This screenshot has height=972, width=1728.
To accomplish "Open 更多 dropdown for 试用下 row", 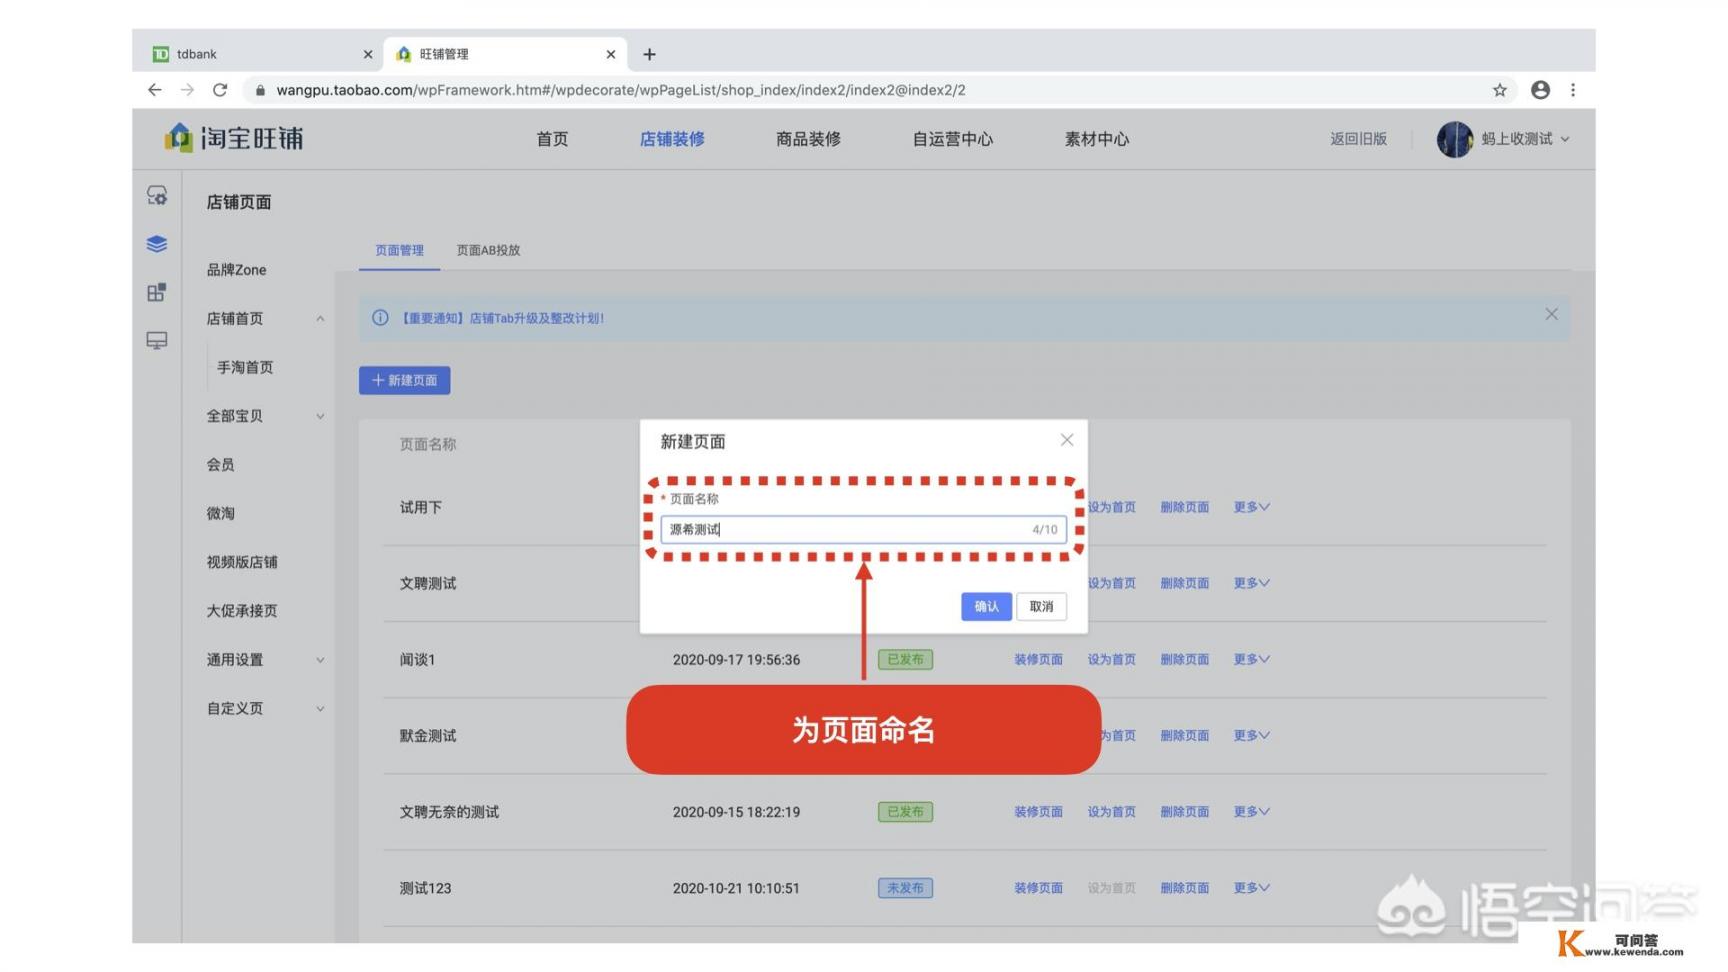I will pyautogui.click(x=1251, y=507).
